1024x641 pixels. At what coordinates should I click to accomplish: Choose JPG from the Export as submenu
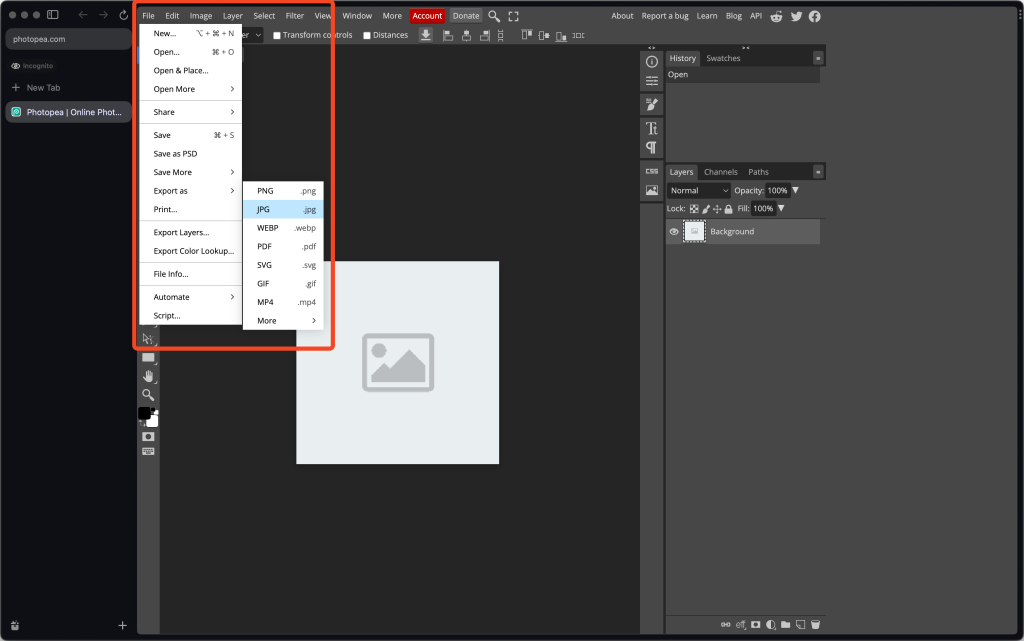(284, 209)
